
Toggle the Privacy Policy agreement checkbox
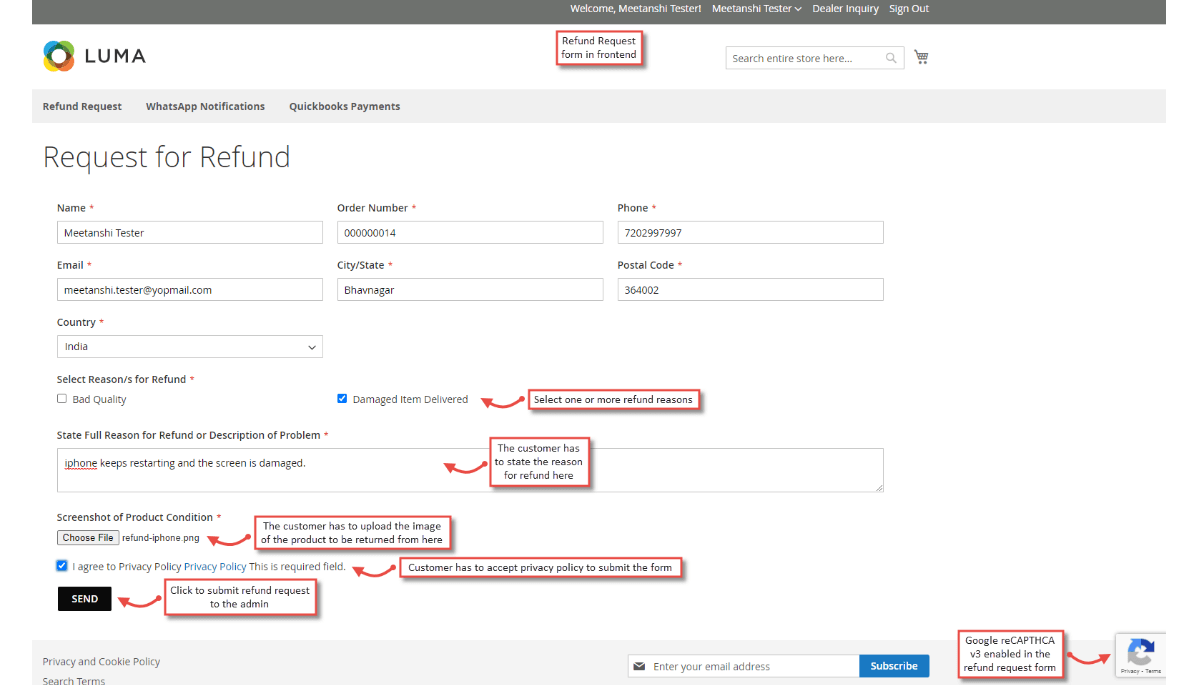pyautogui.click(x=63, y=566)
